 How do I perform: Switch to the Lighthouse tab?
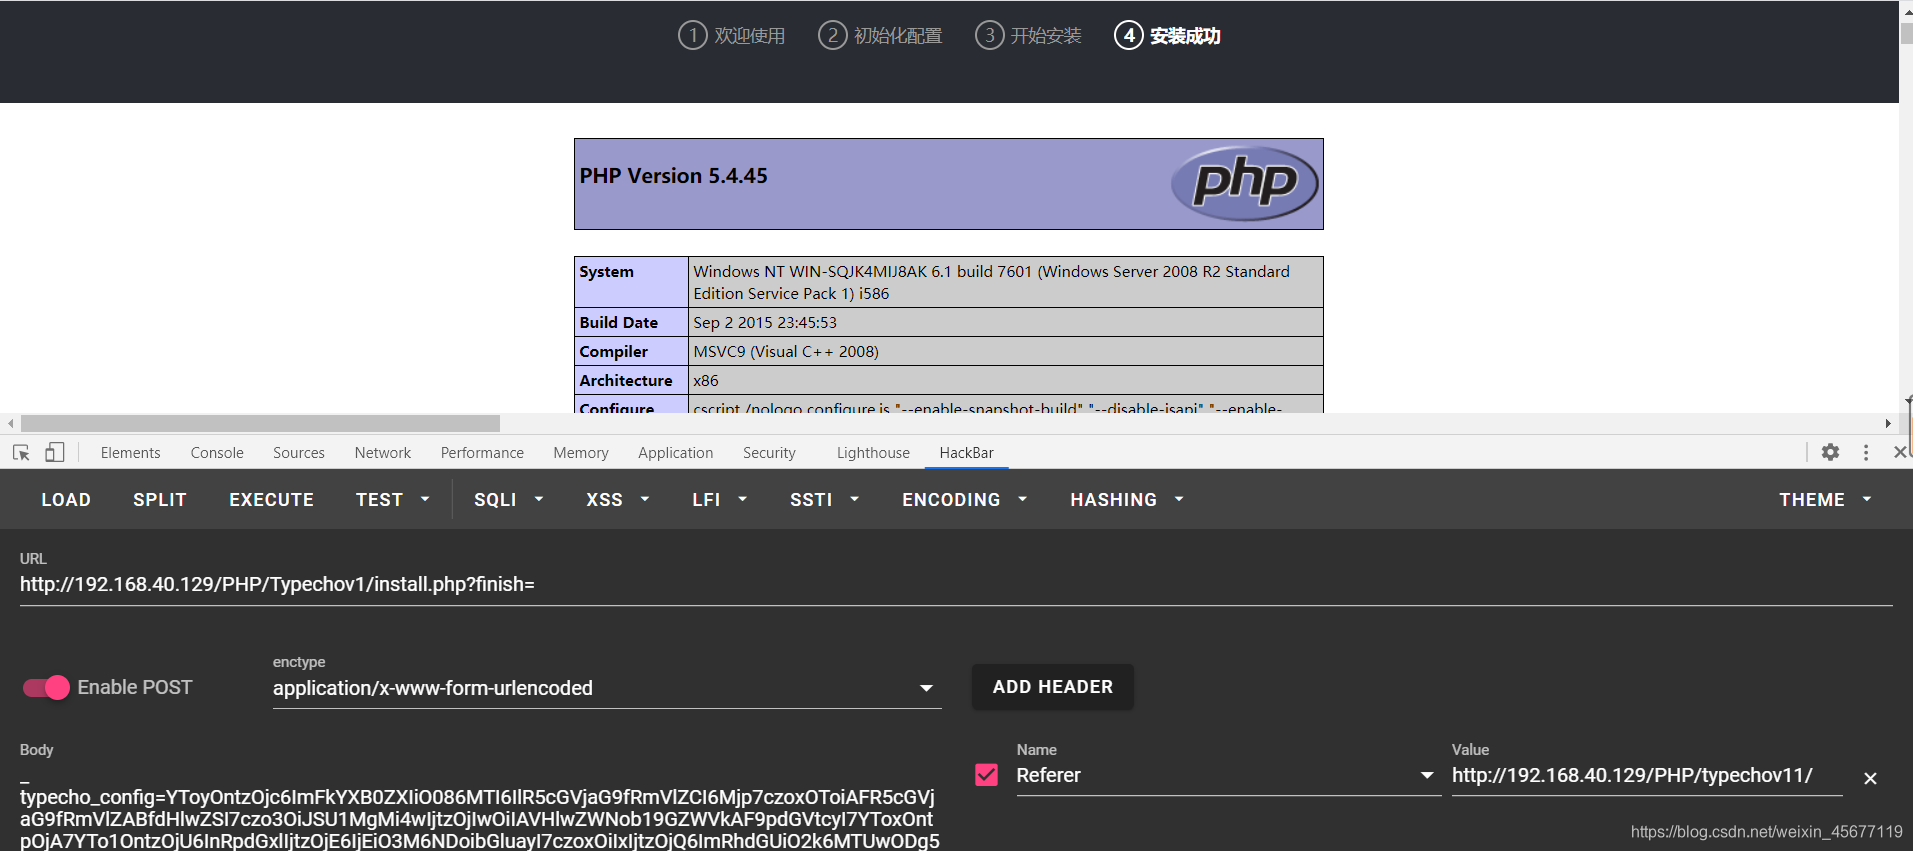pyautogui.click(x=873, y=452)
